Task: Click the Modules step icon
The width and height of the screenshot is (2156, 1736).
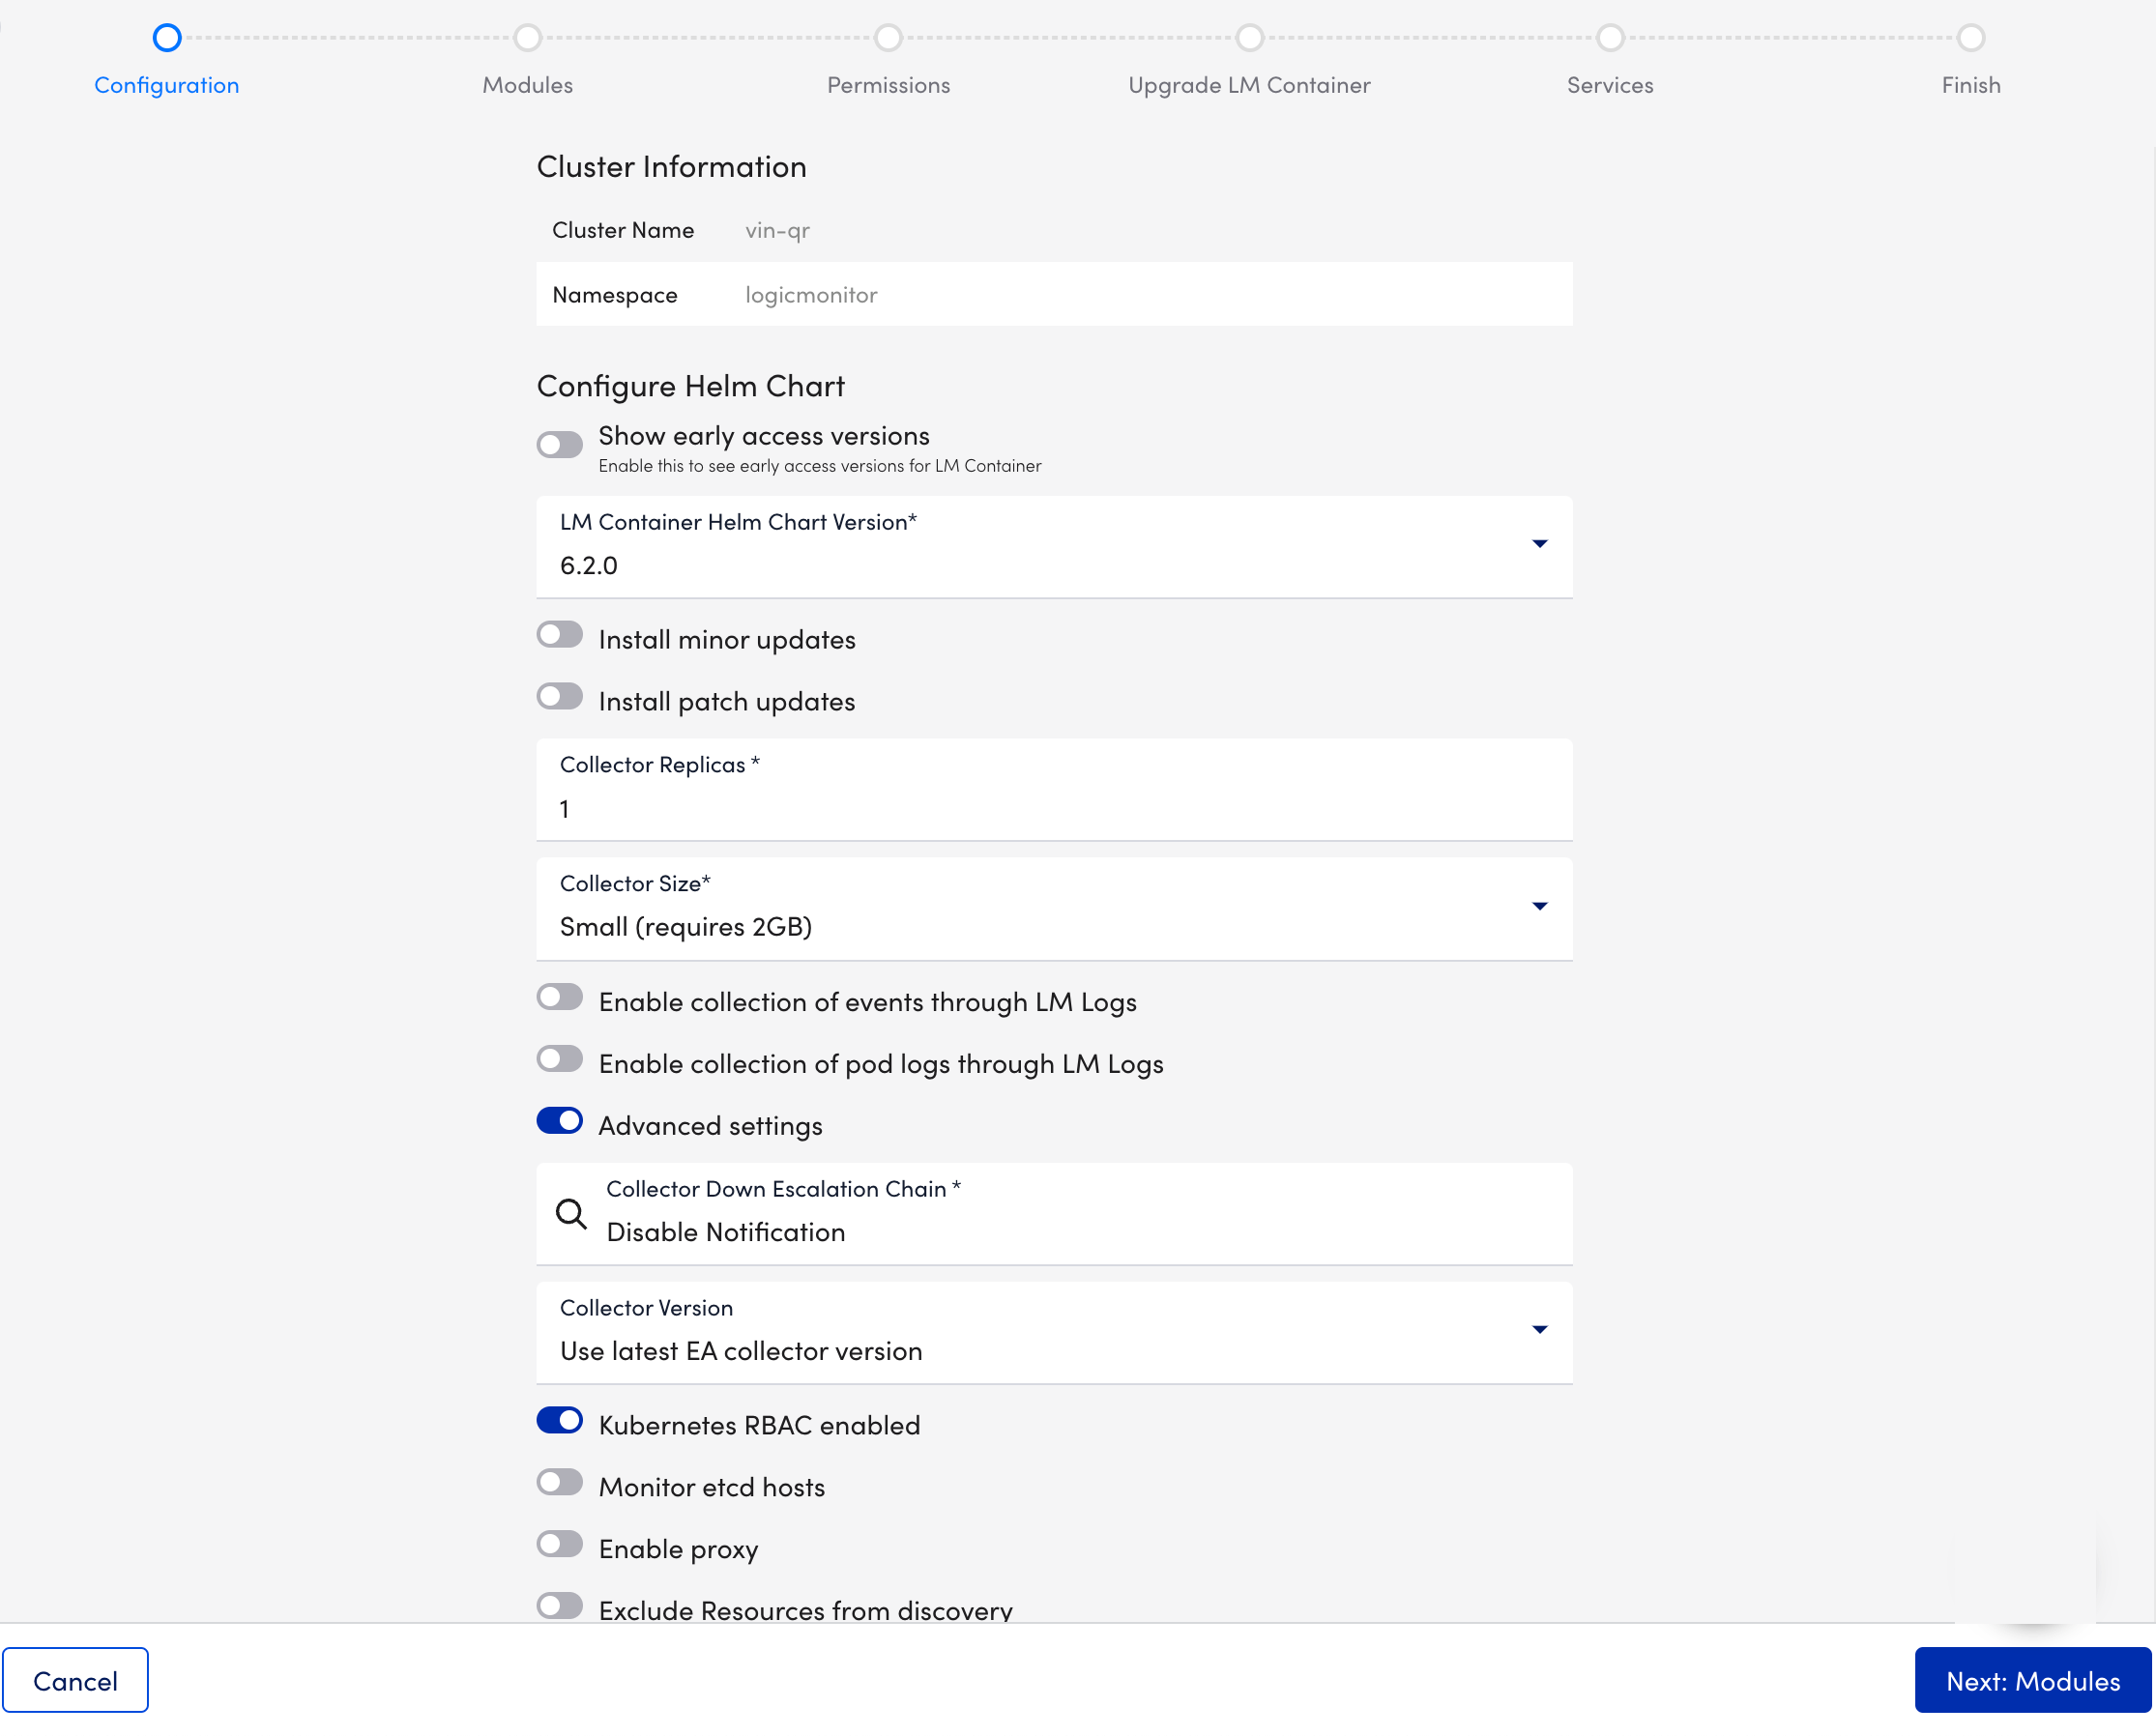Action: [x=528, y=37]
